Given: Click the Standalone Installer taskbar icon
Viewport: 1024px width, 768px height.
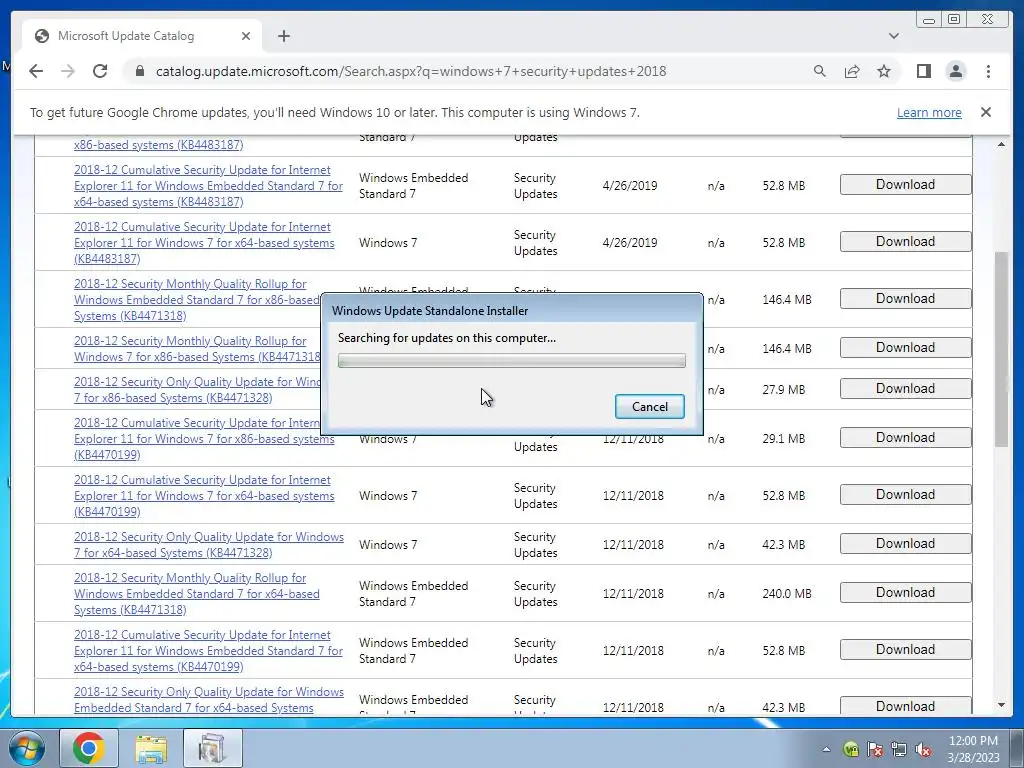Looking at the screenshot, I should point(213,748).
